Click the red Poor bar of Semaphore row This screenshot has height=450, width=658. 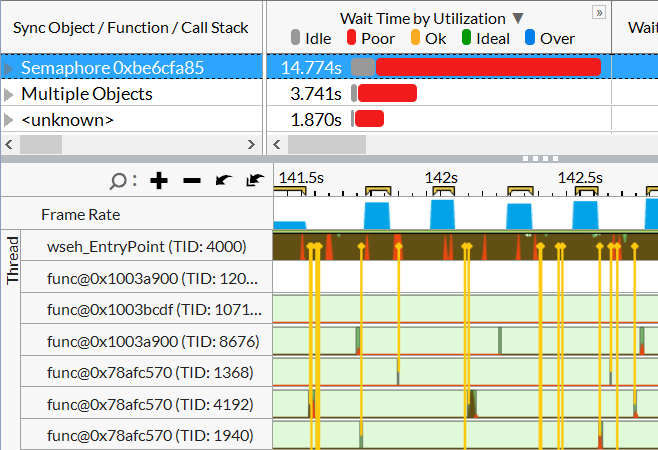[x=488, y=68]
